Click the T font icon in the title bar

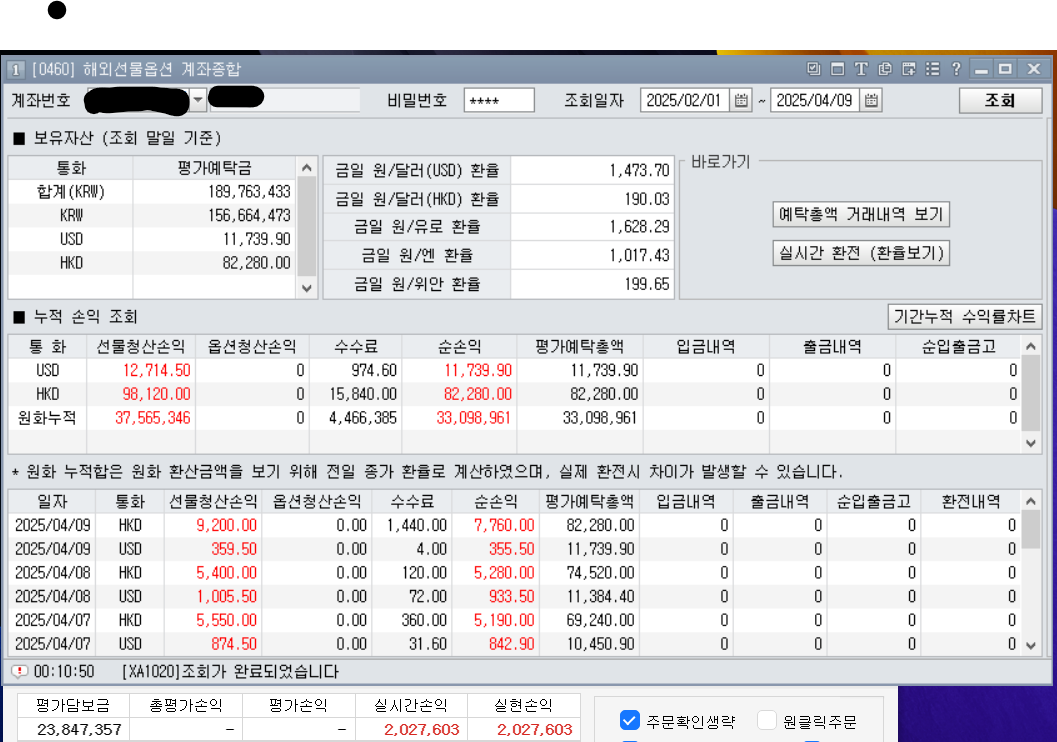click(861, 69)
